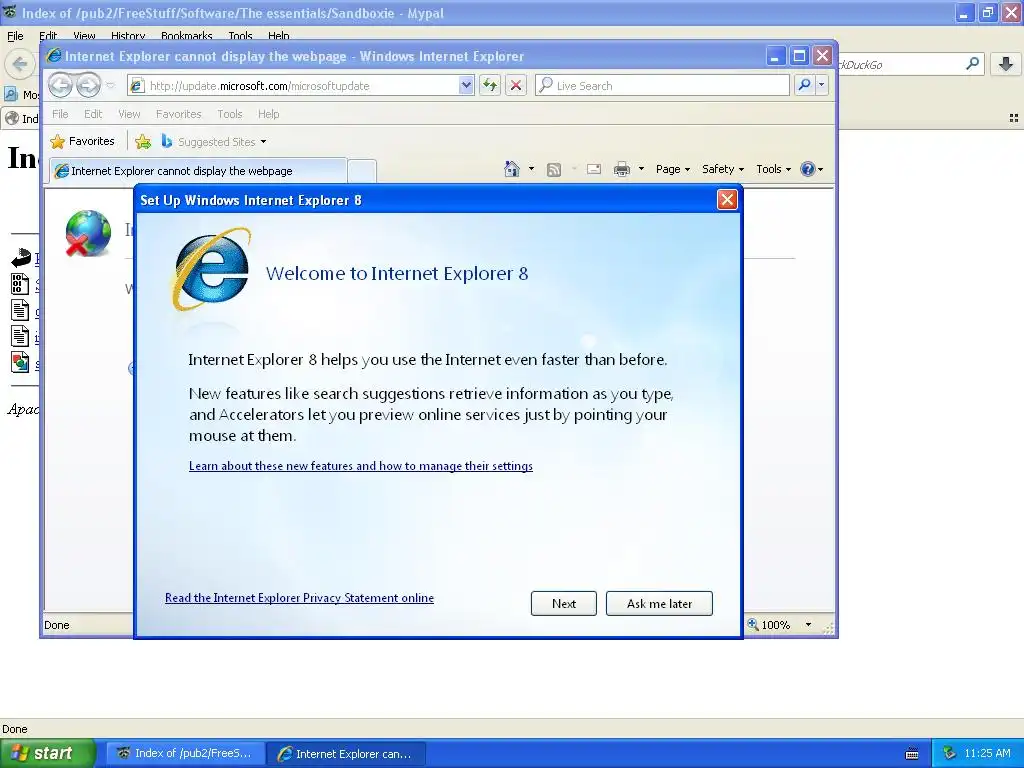Click Mypal Back arrow button
Viewport: 1024px width, 768px height.
20,64
